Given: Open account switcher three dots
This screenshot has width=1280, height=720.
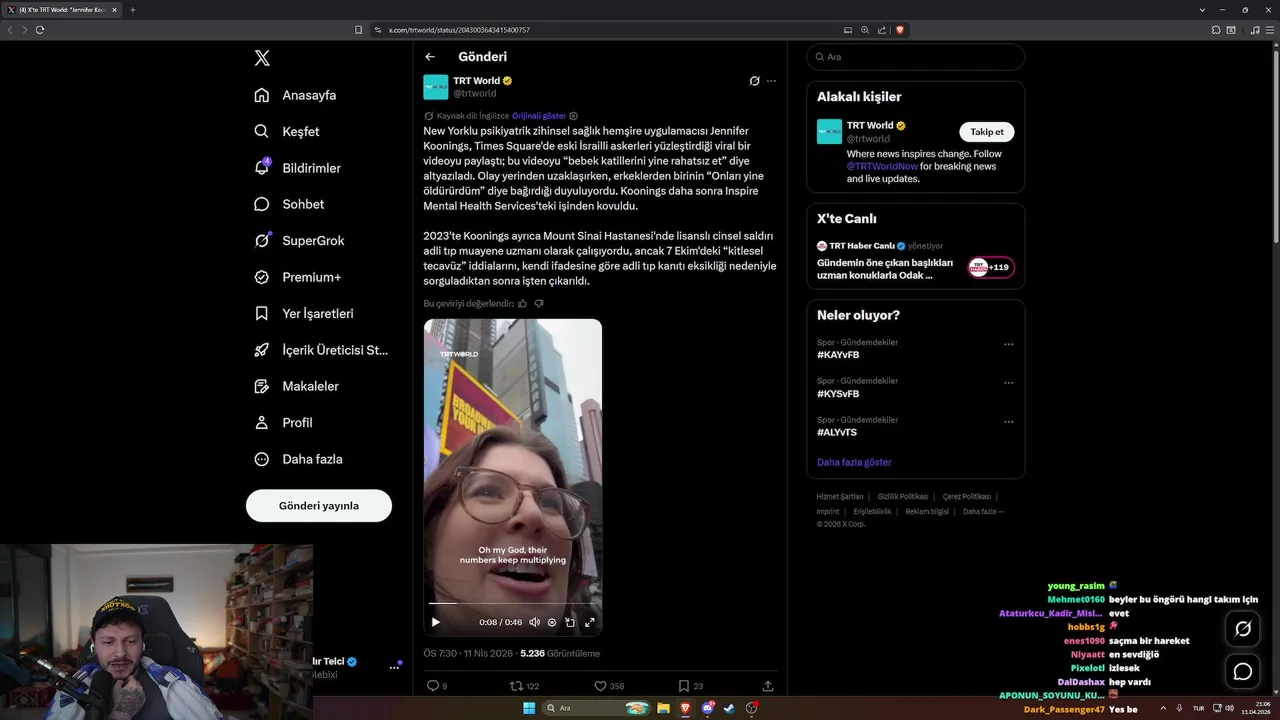Looking at the screenshot, I should [394, 667].
